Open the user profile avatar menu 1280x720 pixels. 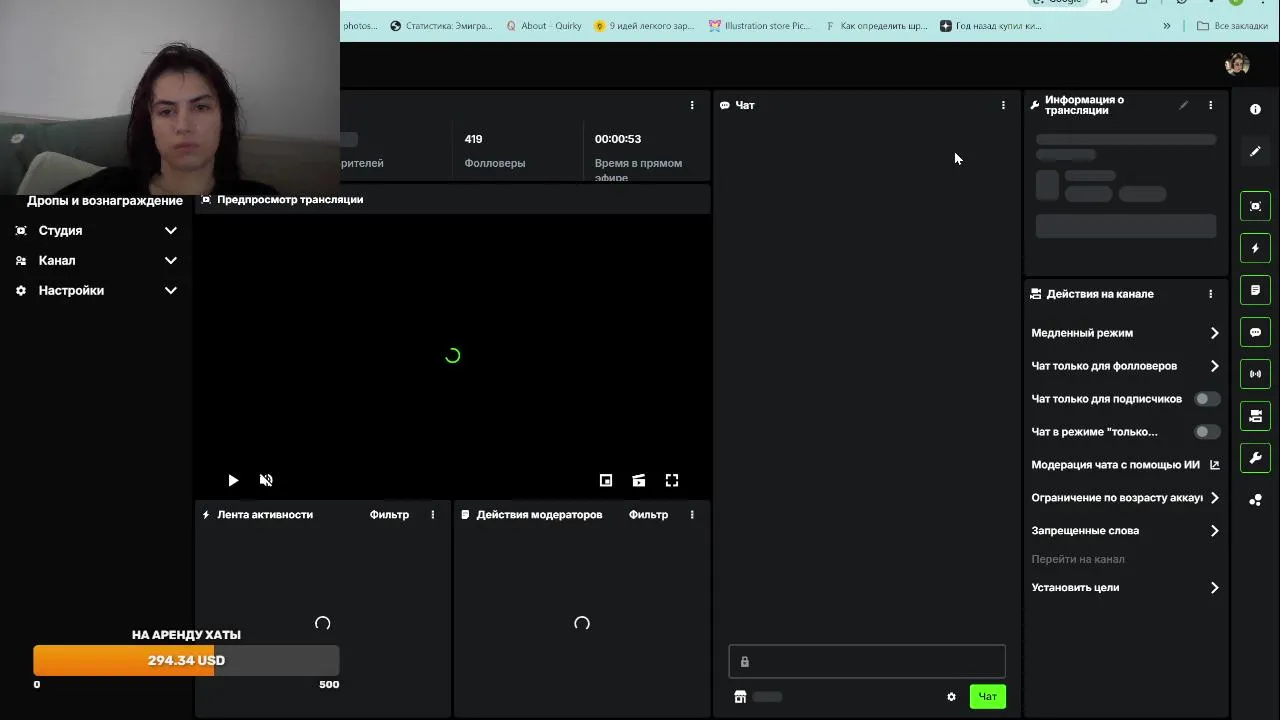pyautogui.click(x=1237, y=64)
